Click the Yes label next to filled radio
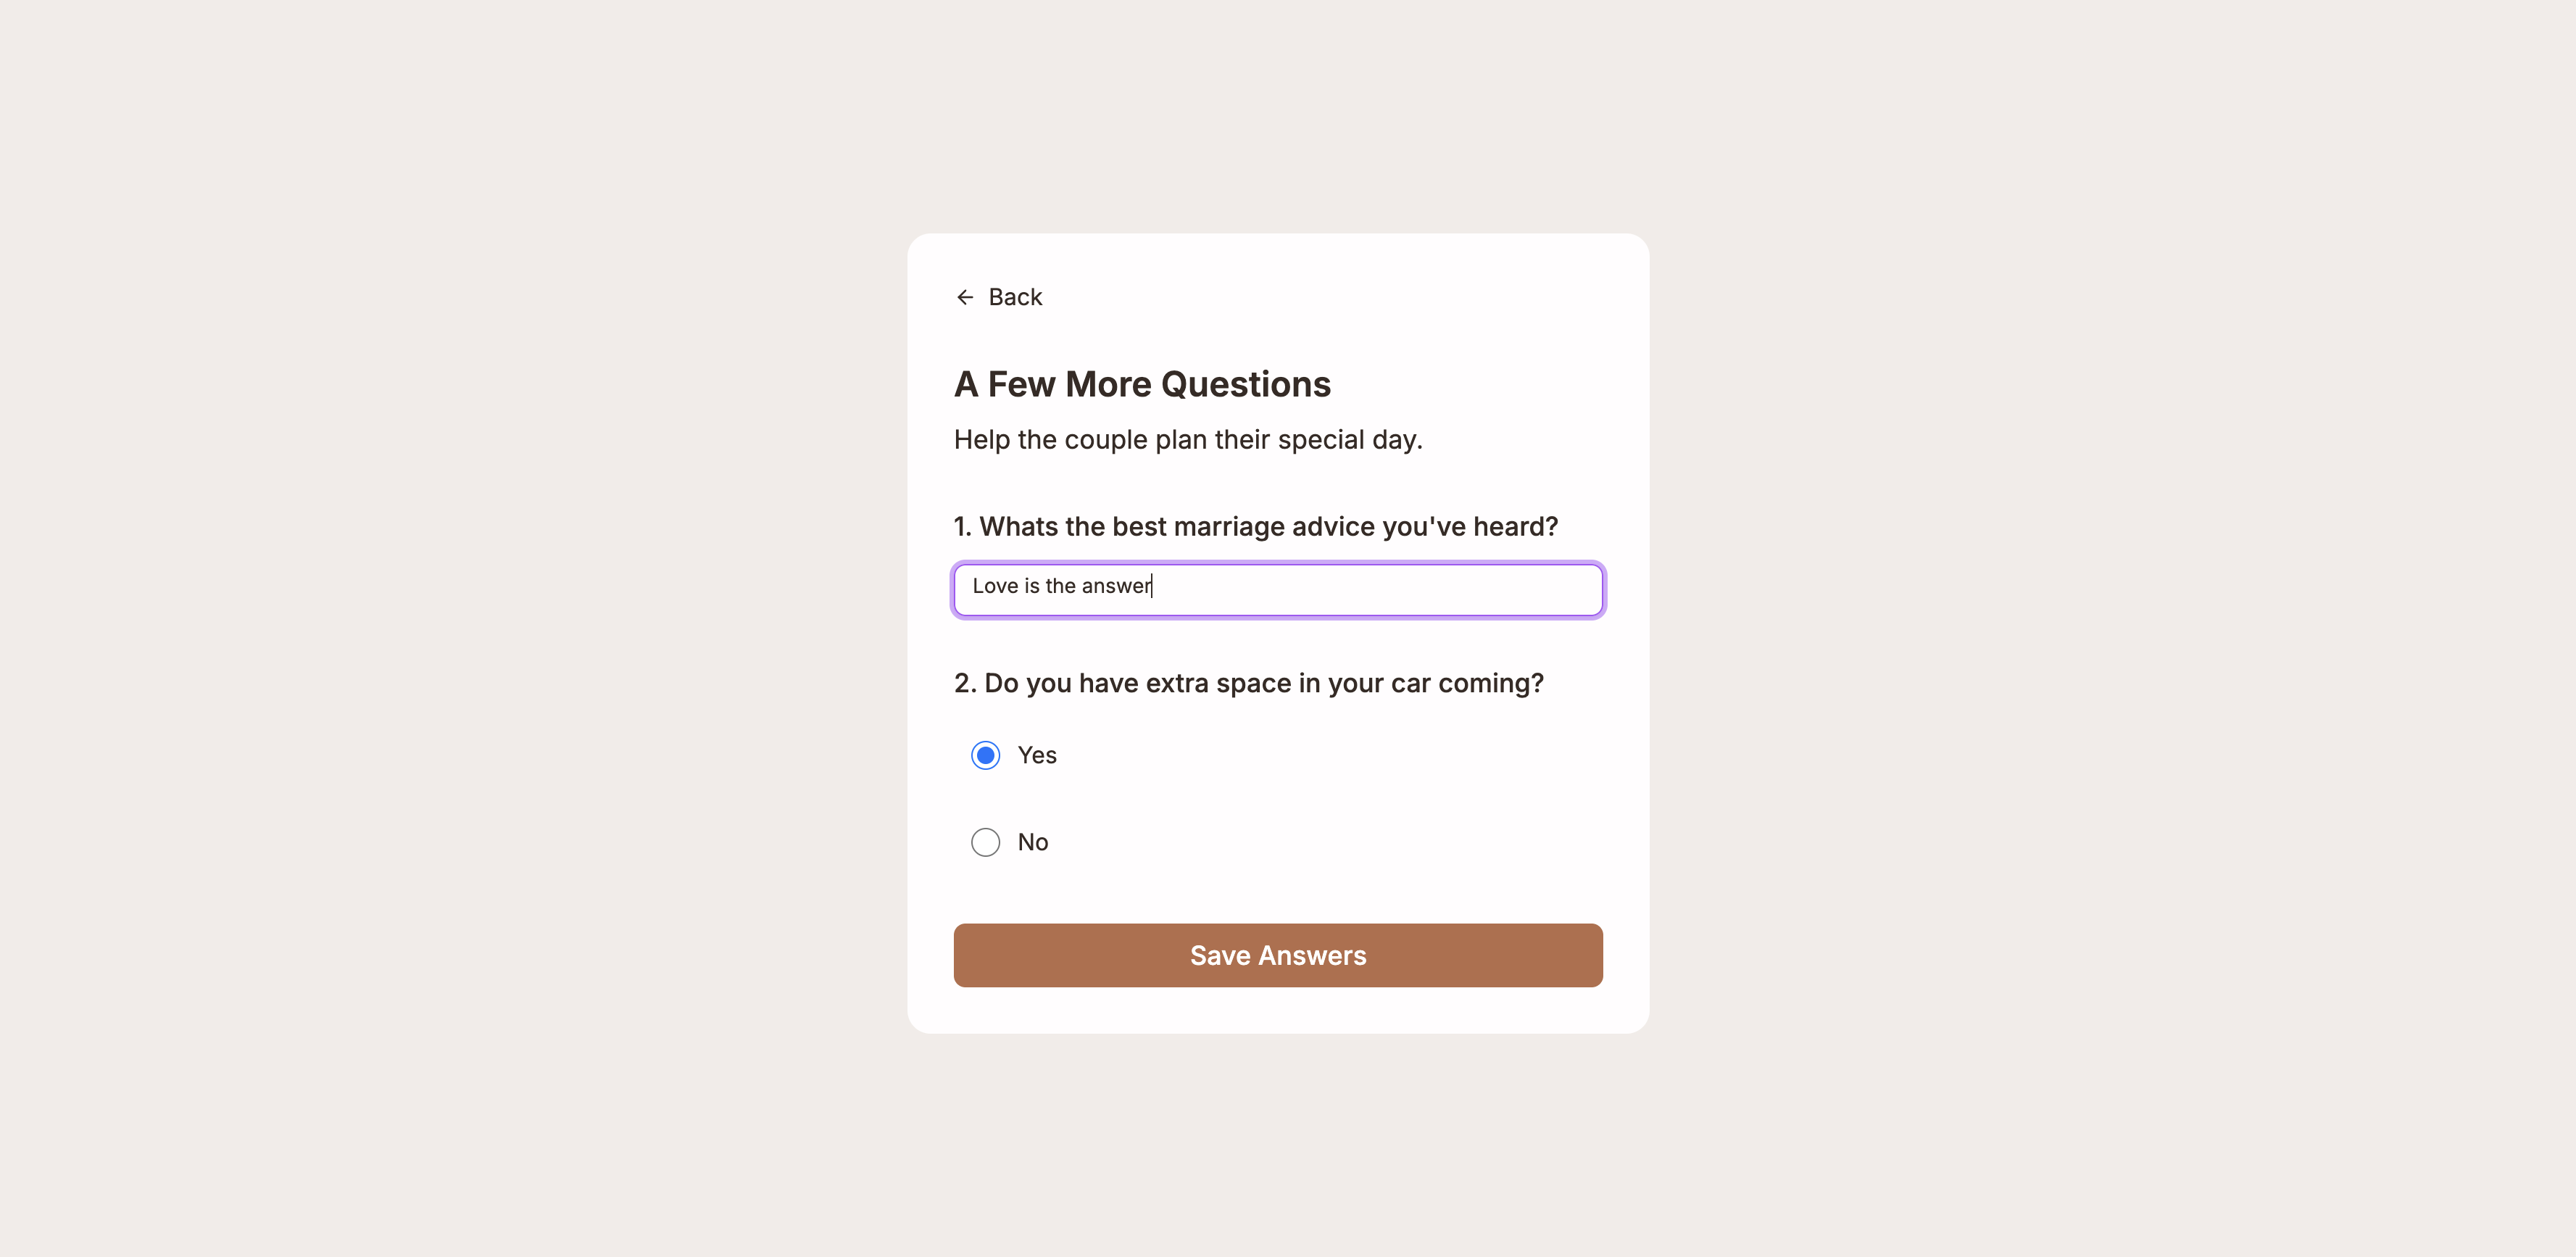Viewport: 2576px width, 1257px height. (1036, 755)
